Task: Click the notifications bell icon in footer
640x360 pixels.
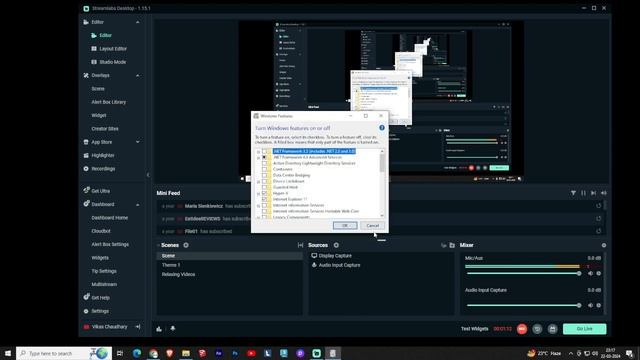Action: [x=173, y=329]
